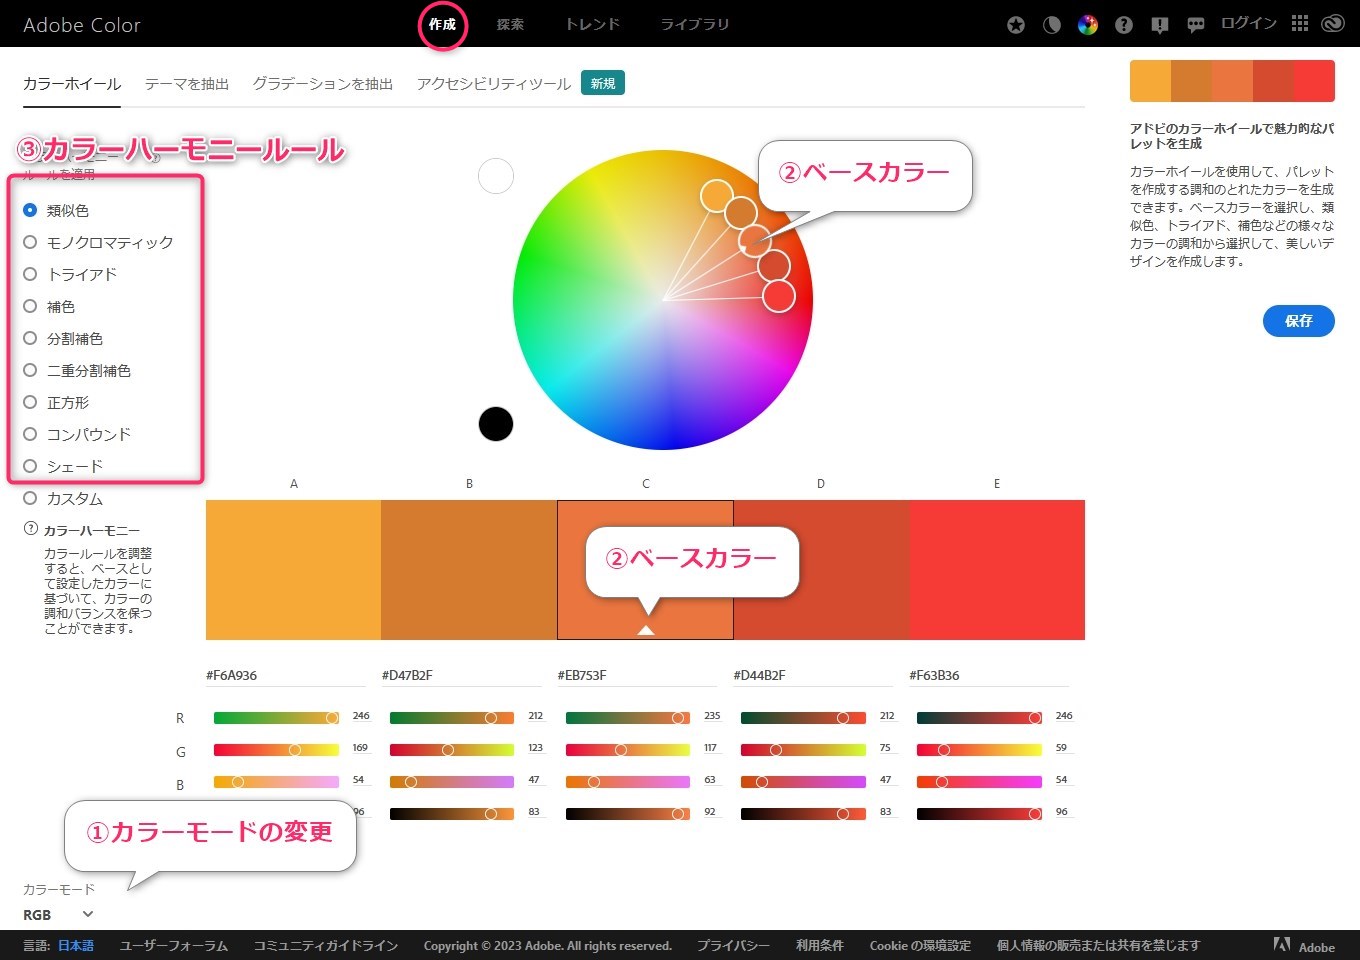
Task: Open help via the question mark icon
Action: [1124, 25]
